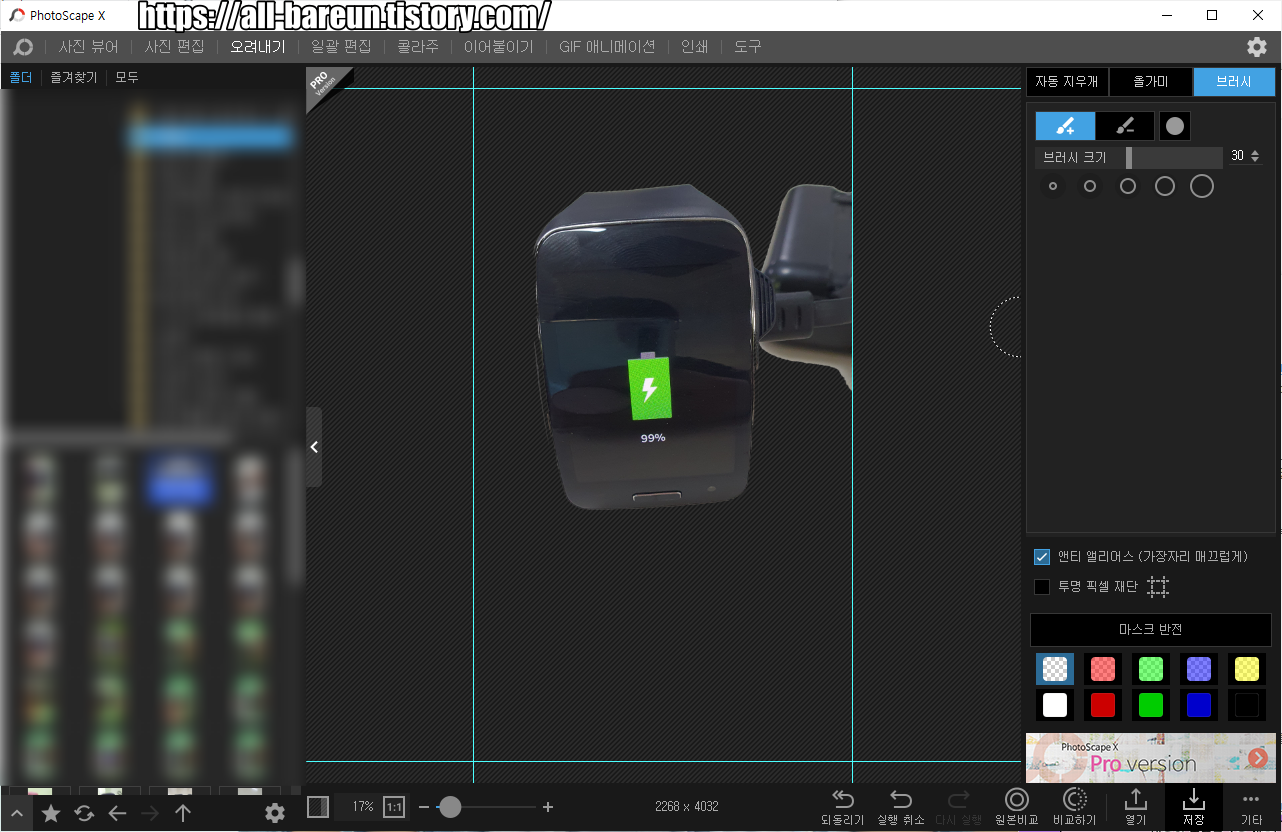Click the 17% zoom value
Image resolution: width=1282 pixels, height=832 pixels.
pos(362,807)
